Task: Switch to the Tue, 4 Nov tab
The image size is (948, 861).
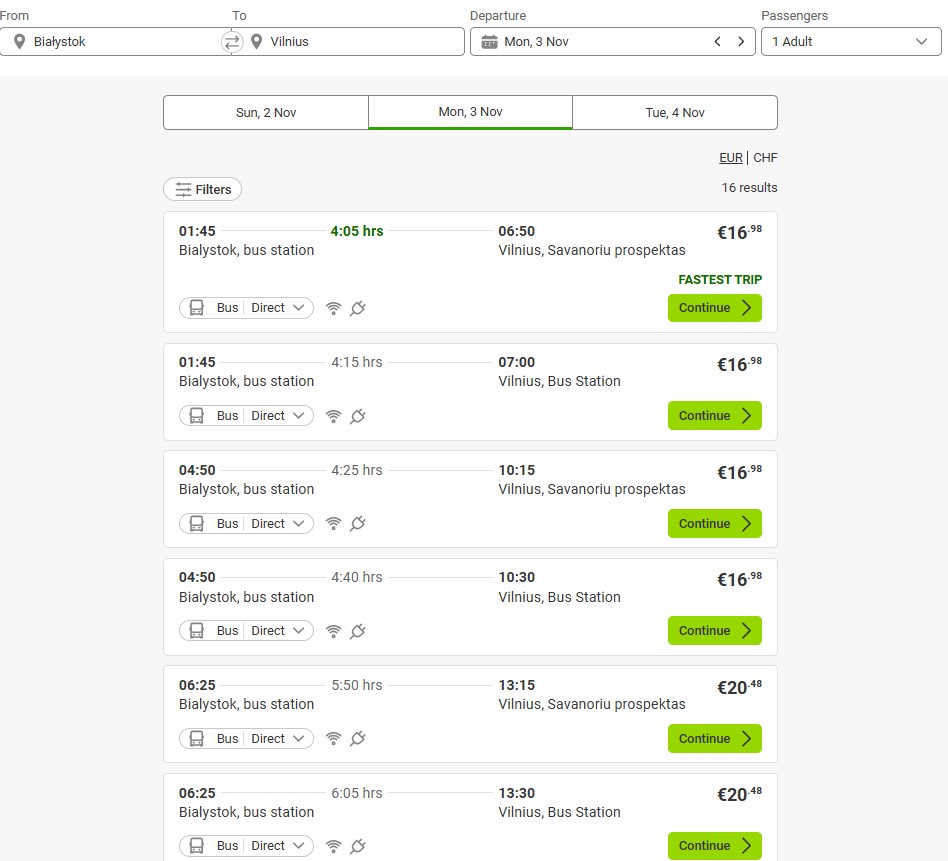Action: point(675,113)
